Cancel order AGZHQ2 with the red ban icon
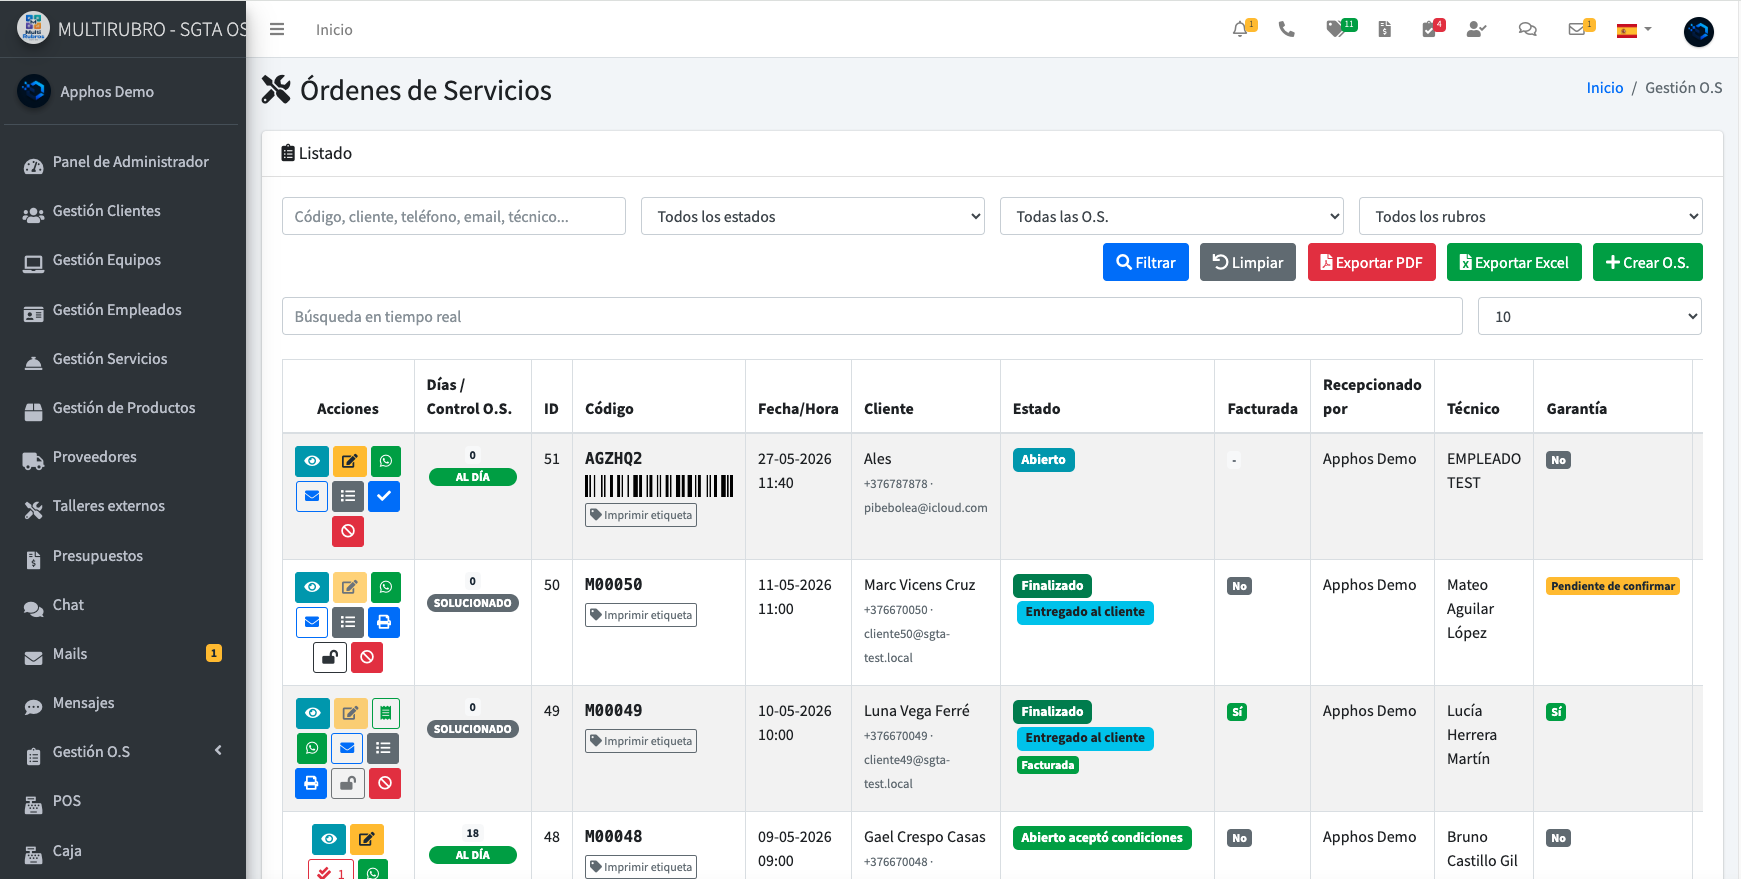This screenshot has height=879, width=1741. 348,531
